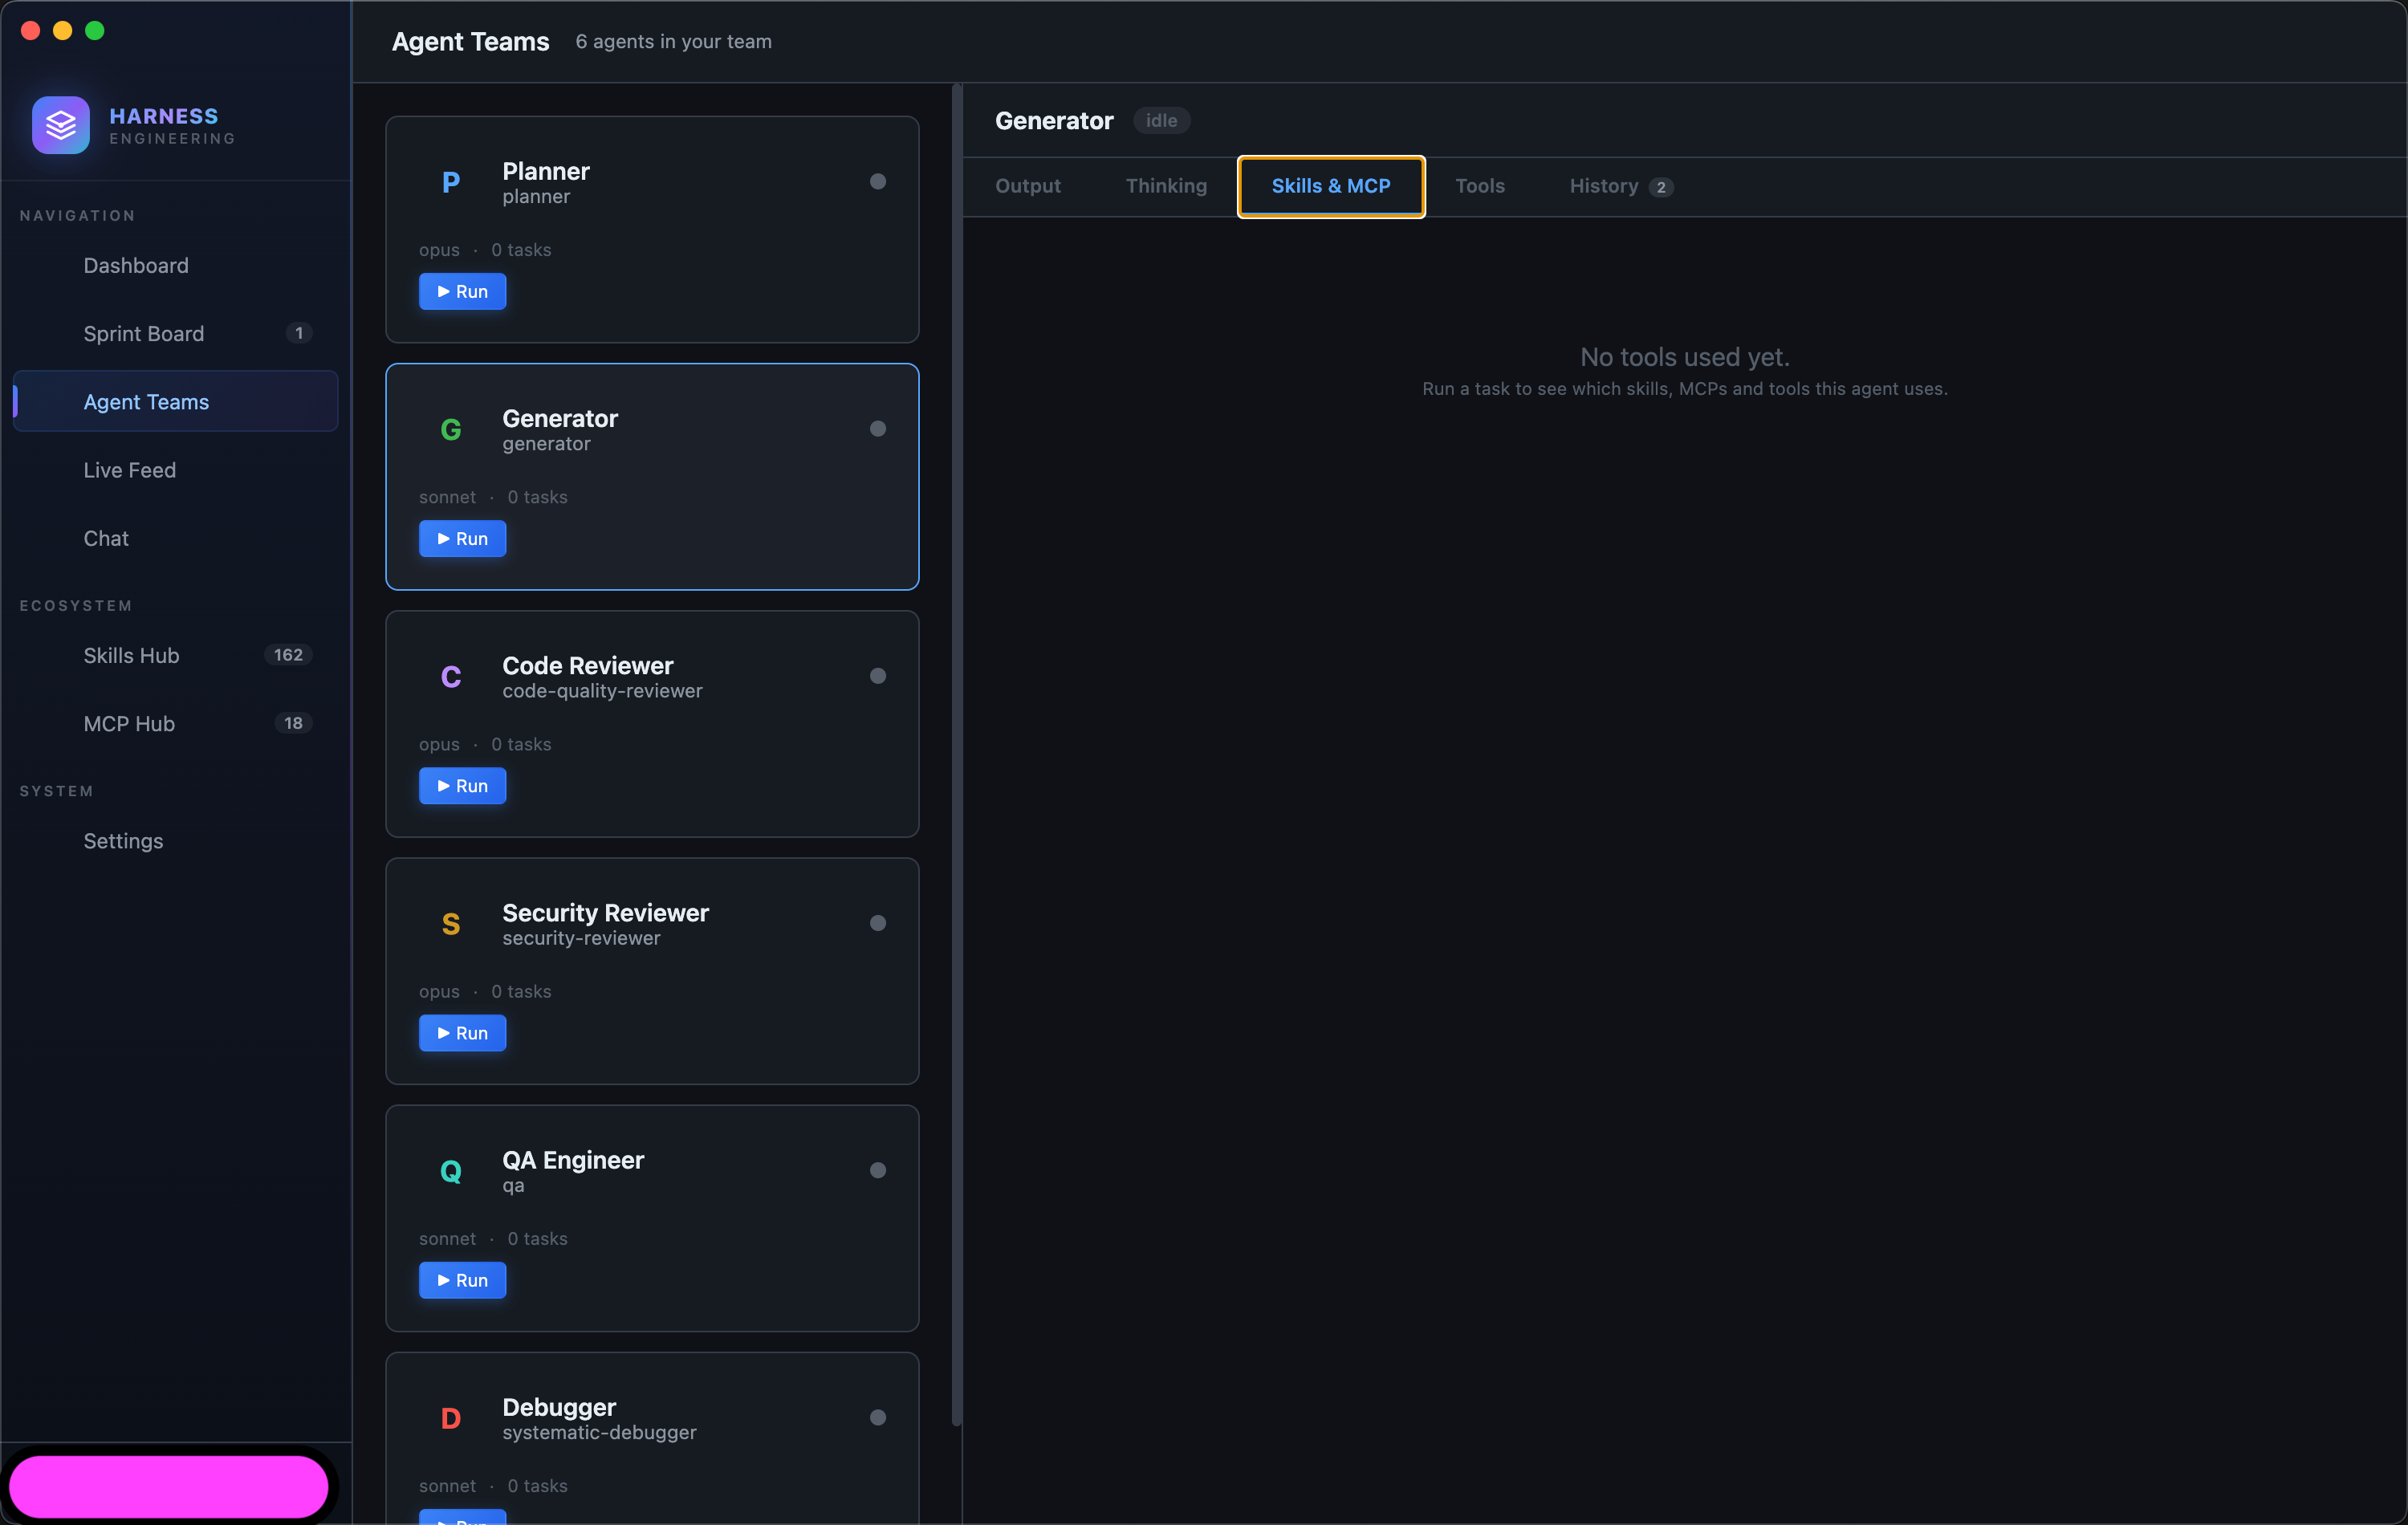Click the Skills Hub count badge 162

pos(288,655)
